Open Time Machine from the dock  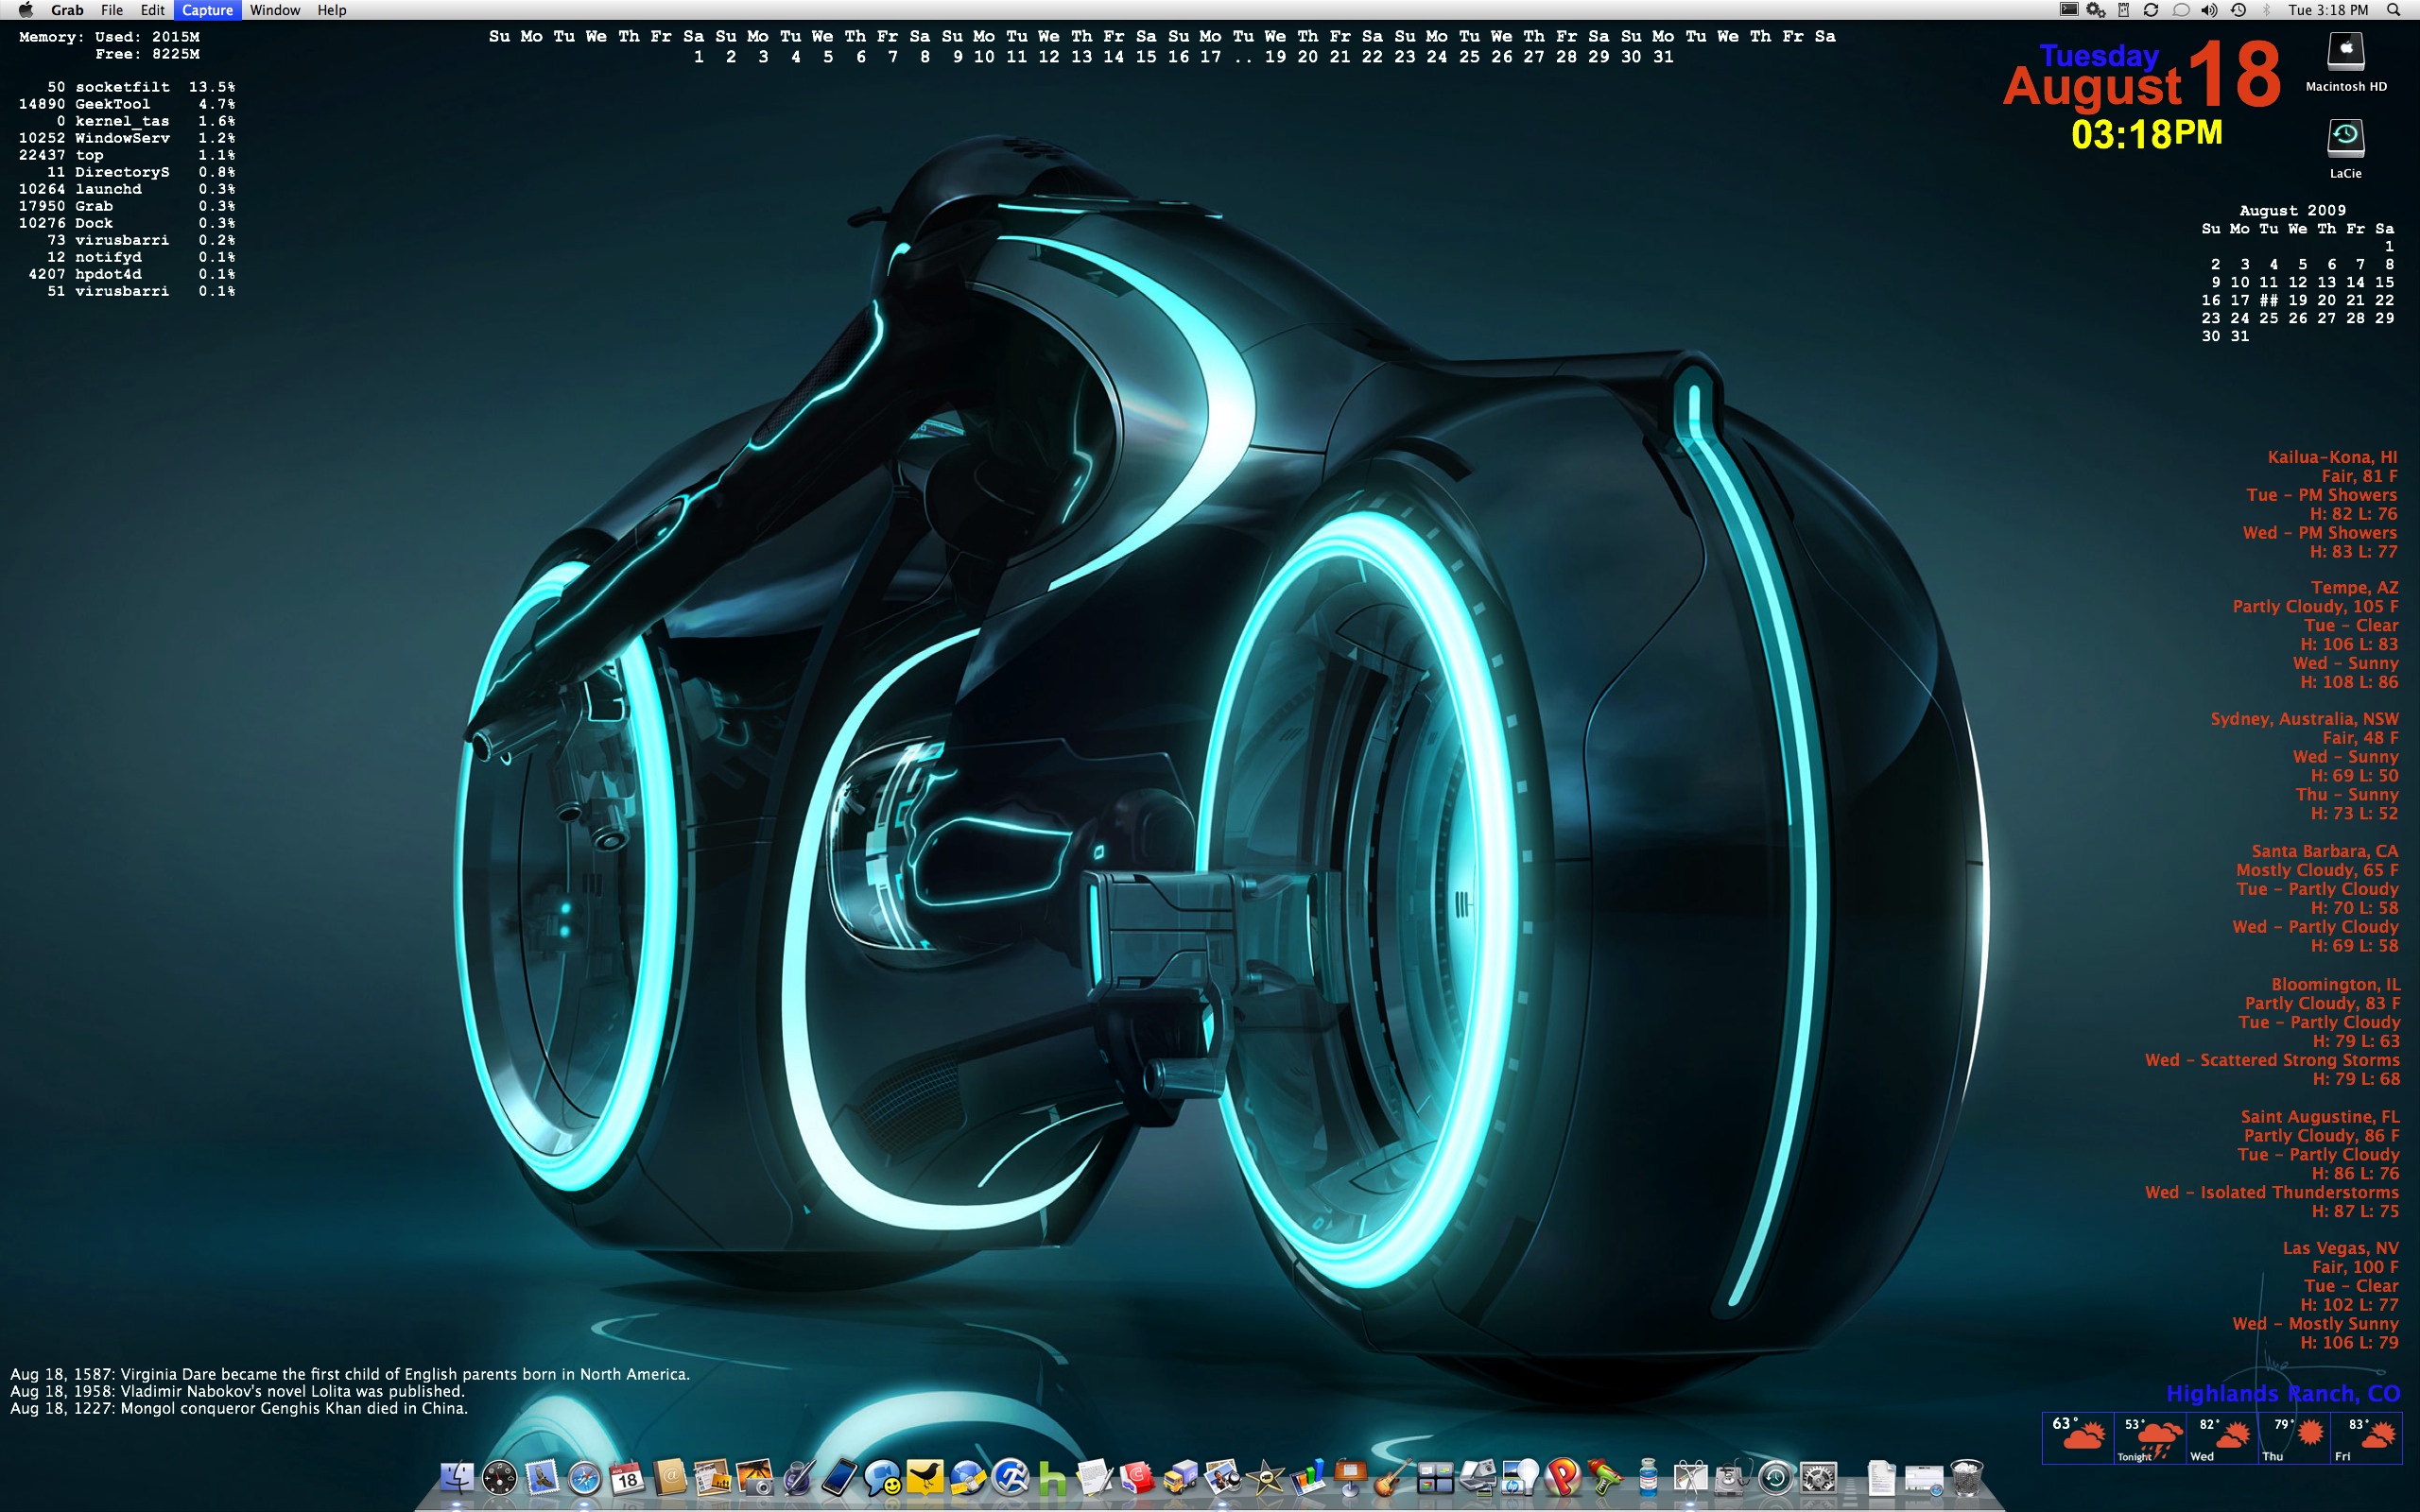click(1775, 1477)
